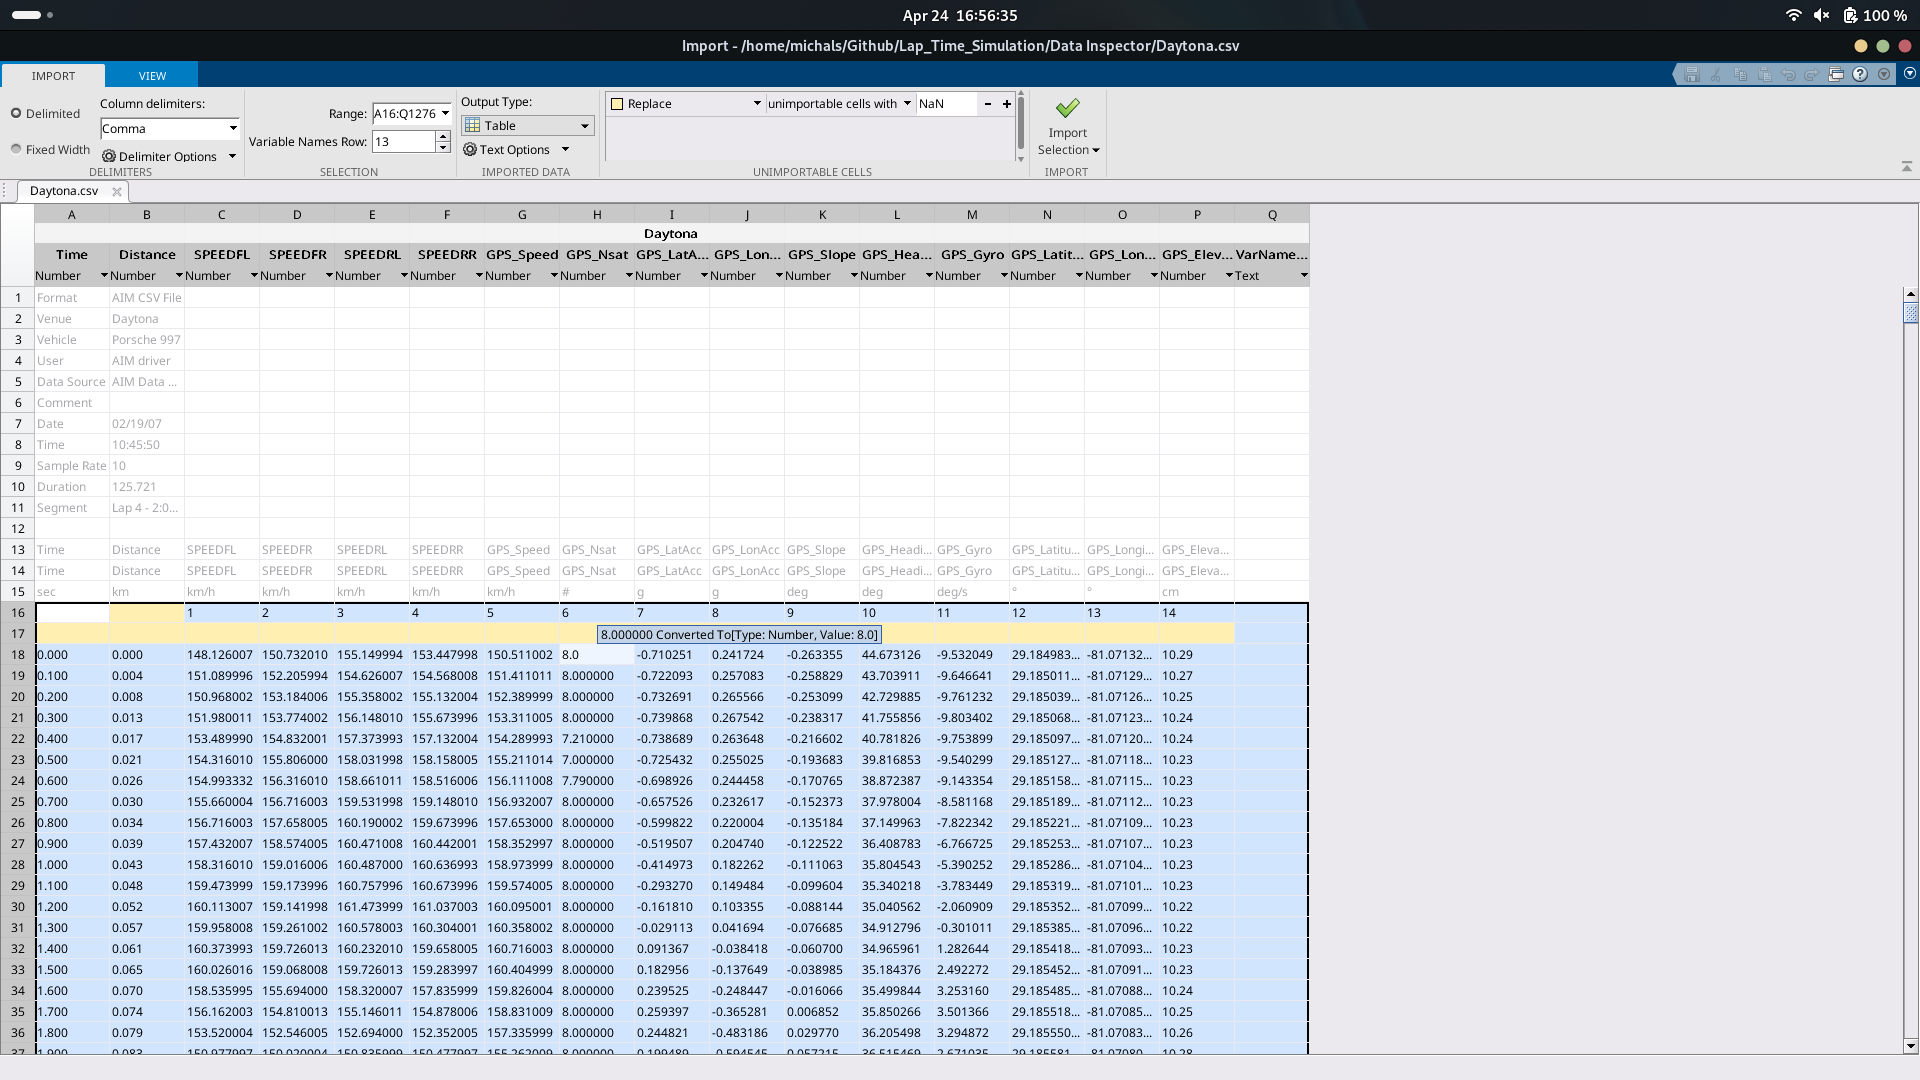Open the unimportable cells with dropdown
Viewport: 1920px width, 1080px height.
907,103
